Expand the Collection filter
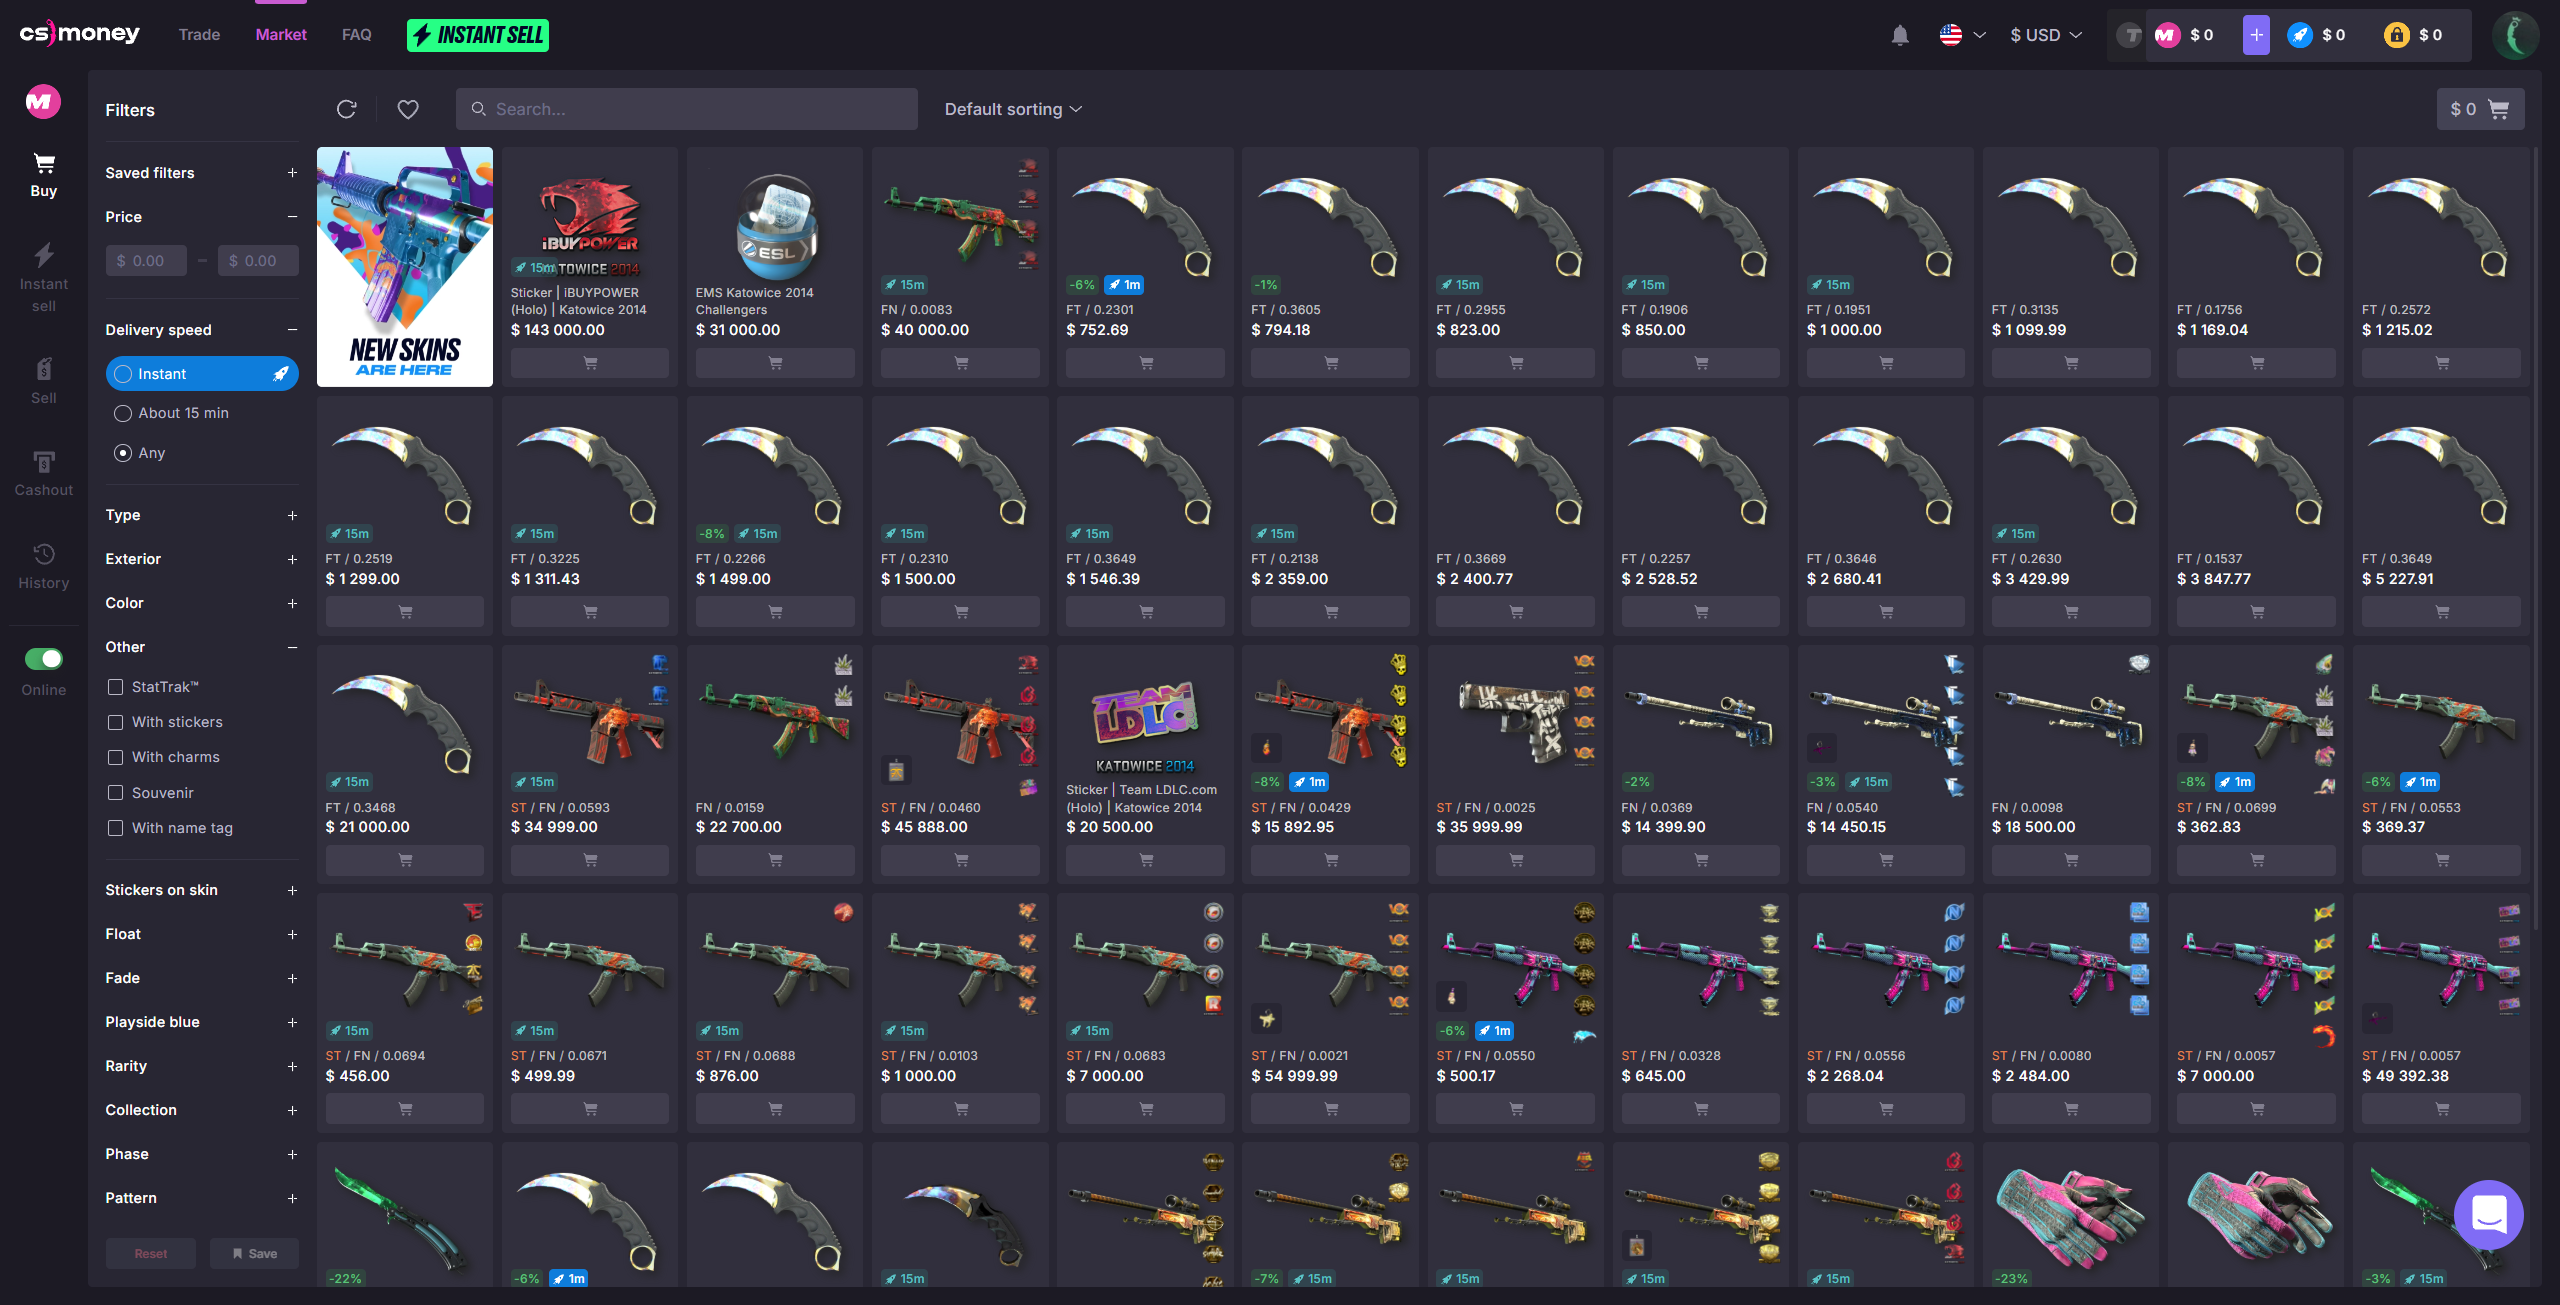Image resolution: width=2560 pixels, height=1305 pixels. click(202, 1110)
